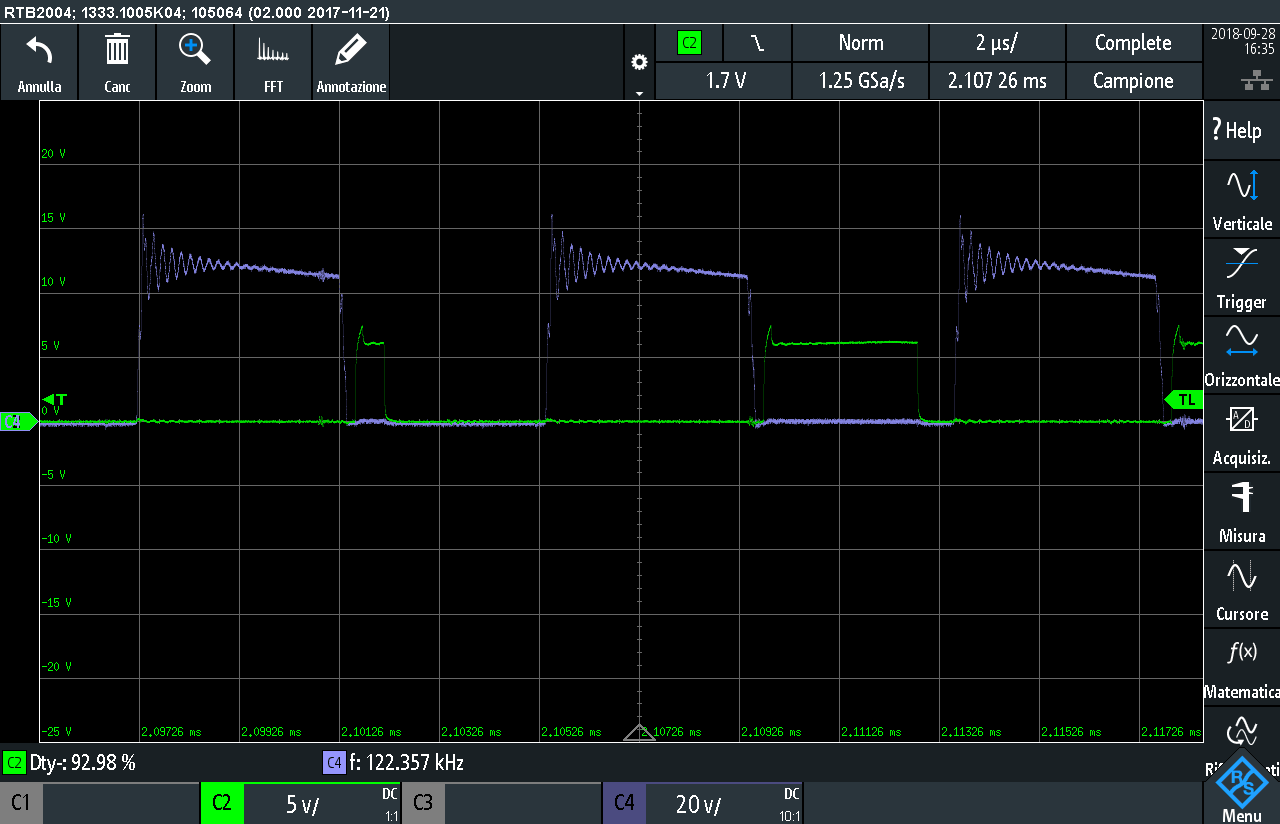Viewport: 1280px width, 824px height.
Task: Click the C2 5 V/ vertical scale
Action: [304, 804]
